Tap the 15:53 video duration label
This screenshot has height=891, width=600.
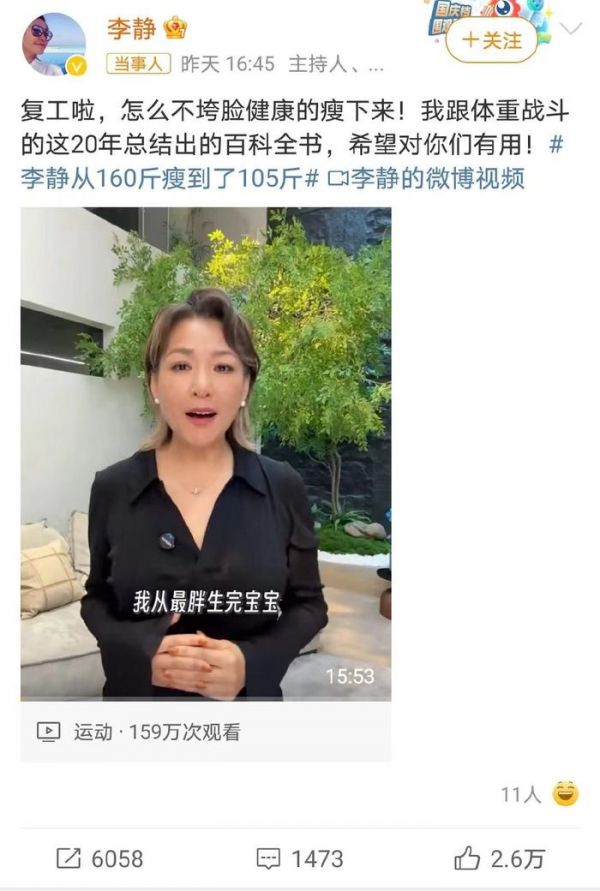[x=350, y=676]
